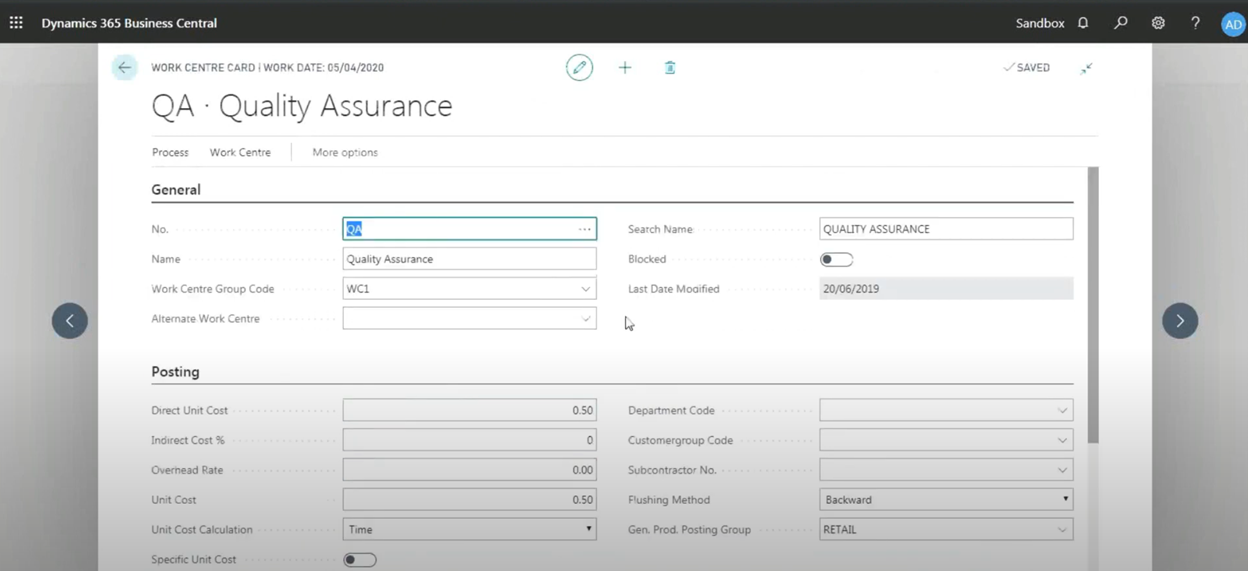Click the pencil edit icon
The width and height of the screenshot is (1248, 571).
click(579, 67)
